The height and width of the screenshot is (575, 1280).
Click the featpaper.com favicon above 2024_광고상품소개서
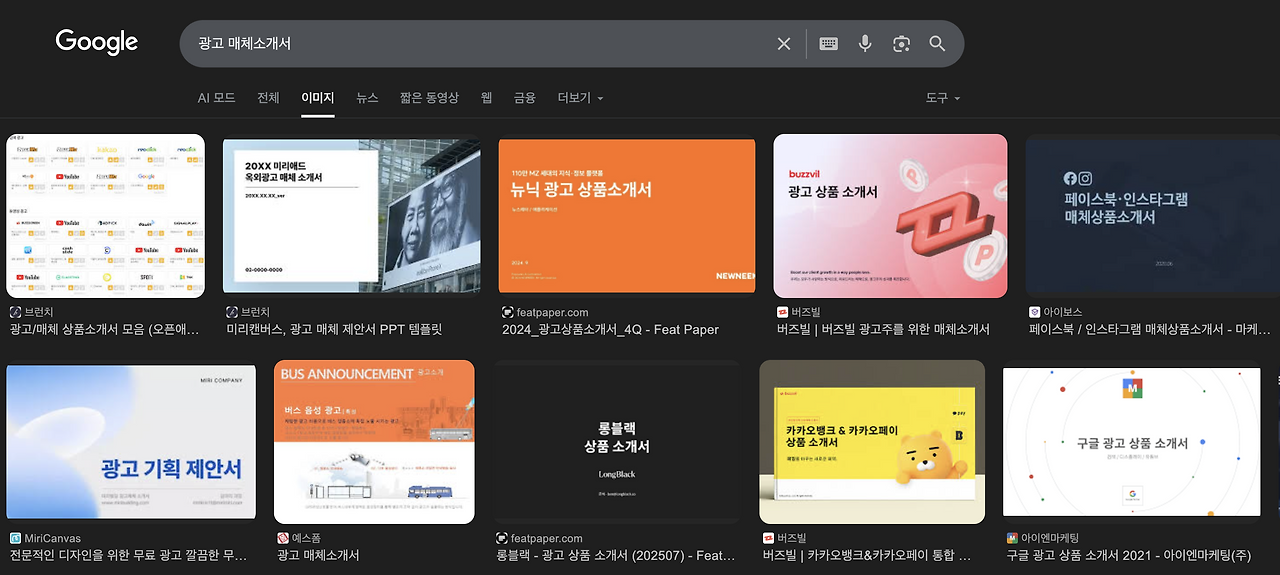[x=507, y=312]
